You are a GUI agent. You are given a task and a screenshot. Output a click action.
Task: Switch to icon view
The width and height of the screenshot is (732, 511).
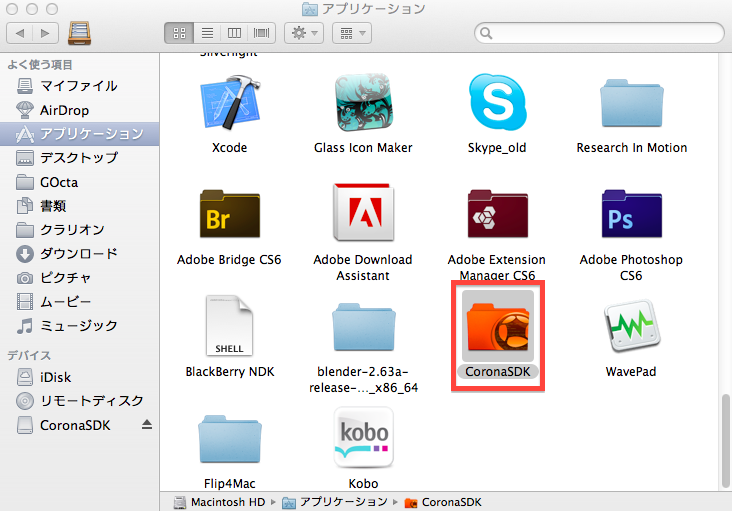point(179,33)
